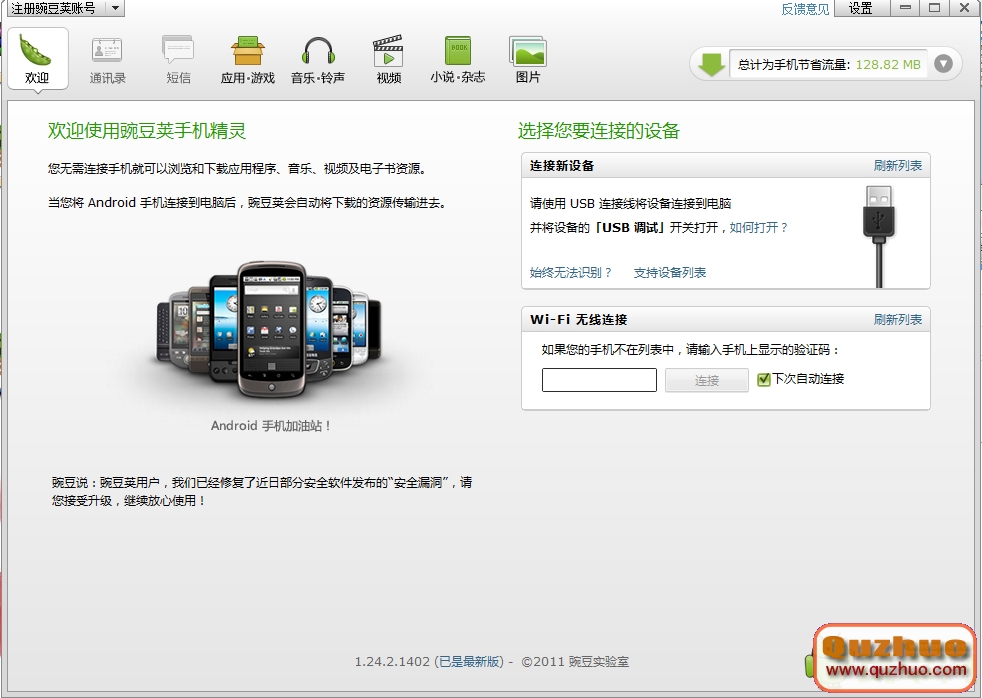The width and height of the screenshot is (982, 698).
Task: Click the USB cable illustration
Action: (879, 236)
